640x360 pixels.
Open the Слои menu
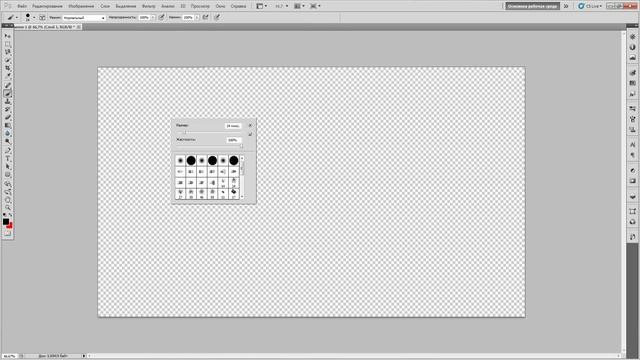(105, 6)
